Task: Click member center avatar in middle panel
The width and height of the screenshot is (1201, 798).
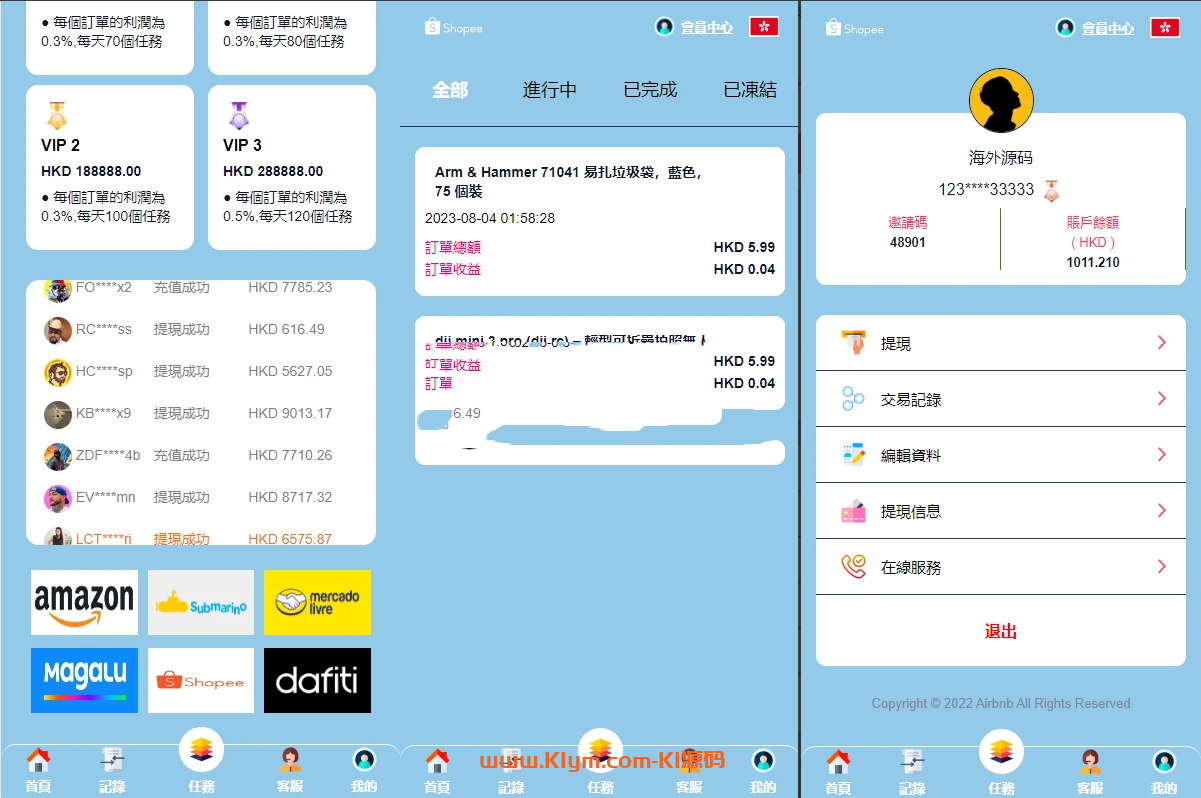Action: [x=664, y=27]
